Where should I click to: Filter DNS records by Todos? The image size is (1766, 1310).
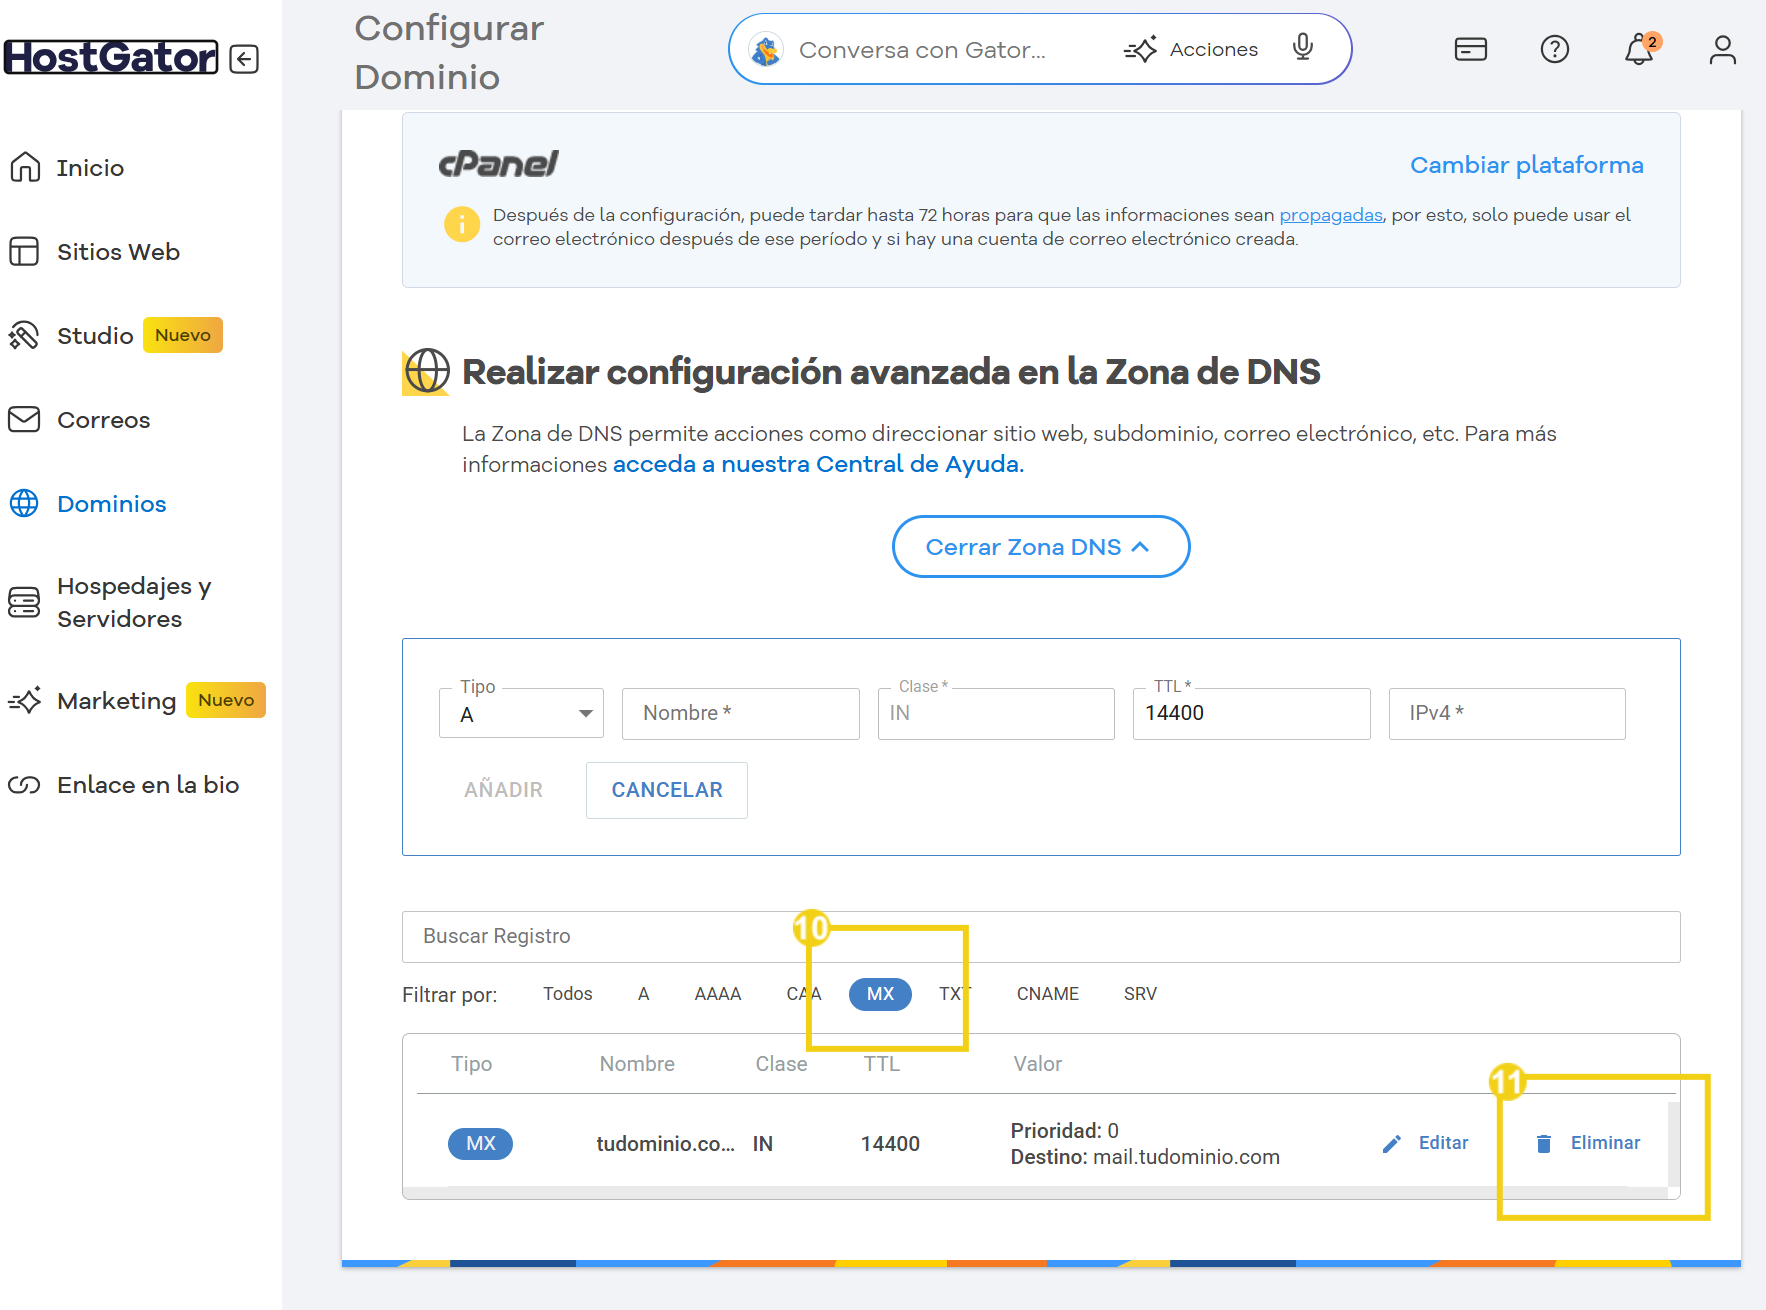coord(567,994)
